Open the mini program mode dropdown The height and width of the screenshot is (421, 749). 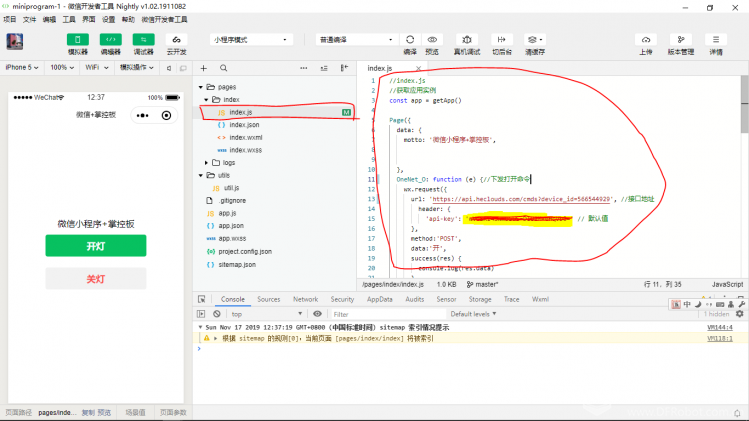(251, 40)
